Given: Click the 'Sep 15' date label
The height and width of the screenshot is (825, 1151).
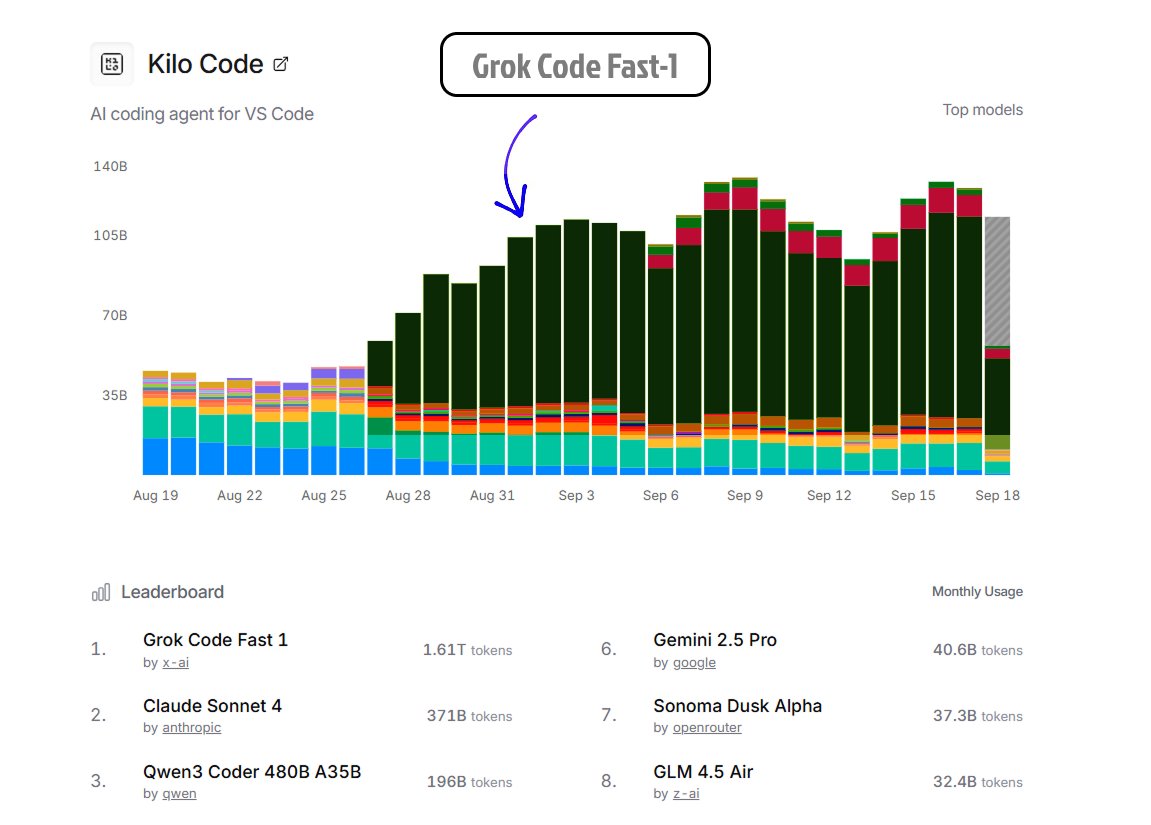Looking at the screenshot, I should click(913, 495).
